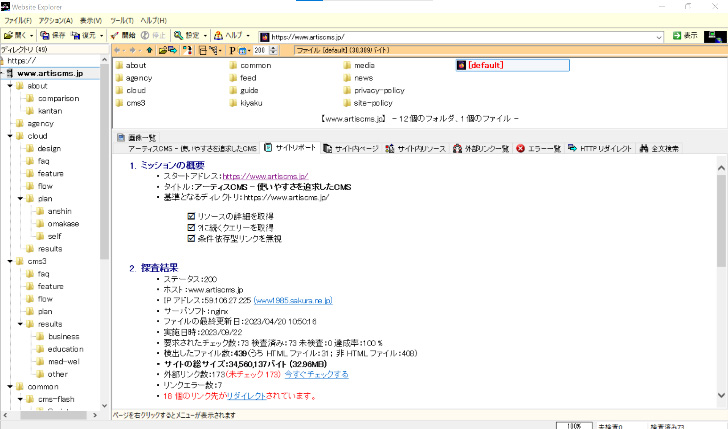Click the P icon in orange toolbar
This screenshot has height=429, width=728.
pyautogui.click(x=232, y=51)
